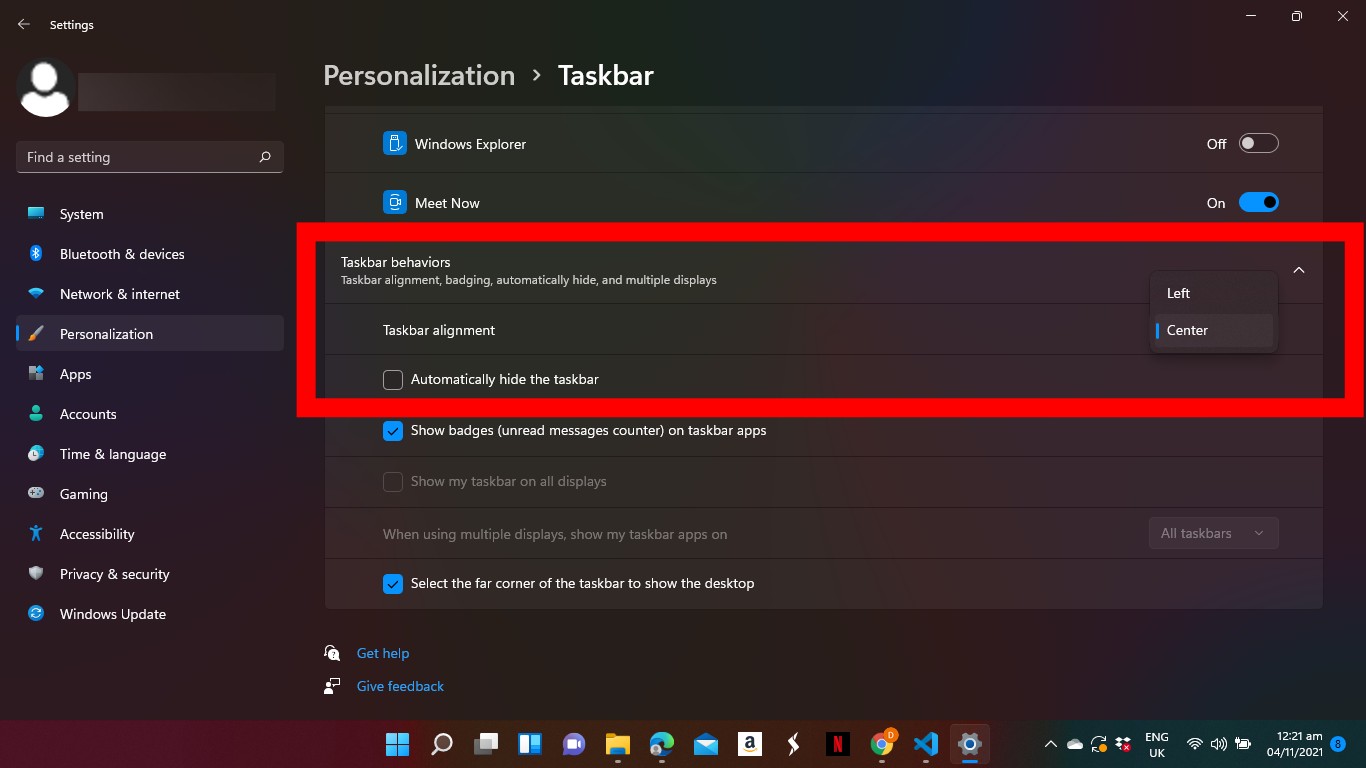Choose Center in taskbar alignment dropdown

pos(1214,330)
